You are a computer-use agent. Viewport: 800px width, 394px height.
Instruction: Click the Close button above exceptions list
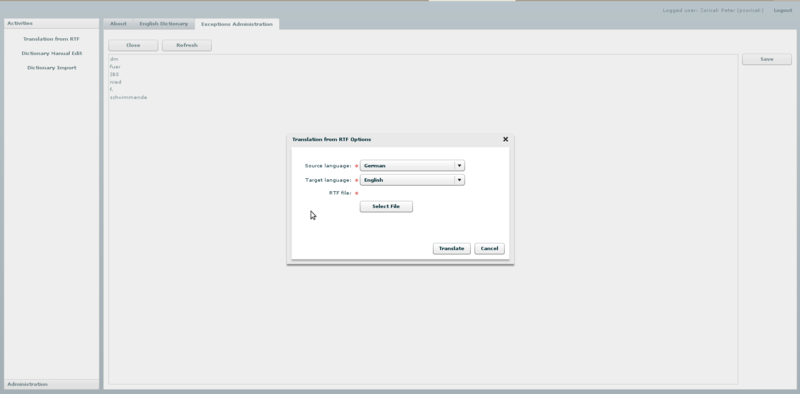click(133, 45)
